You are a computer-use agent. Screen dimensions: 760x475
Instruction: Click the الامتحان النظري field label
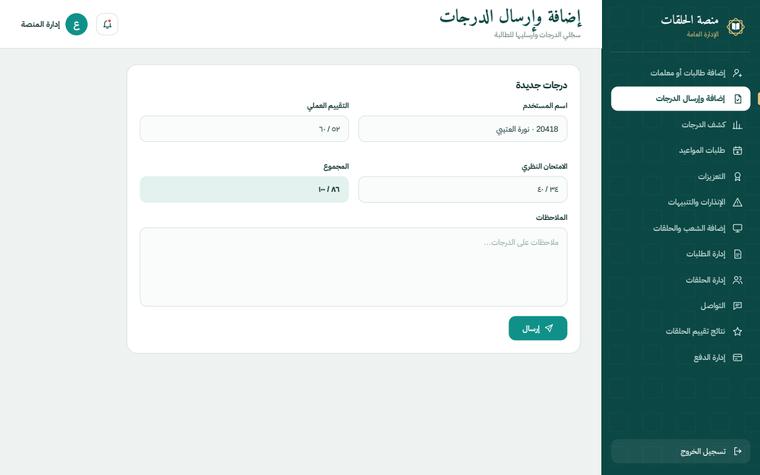[544, 167]
